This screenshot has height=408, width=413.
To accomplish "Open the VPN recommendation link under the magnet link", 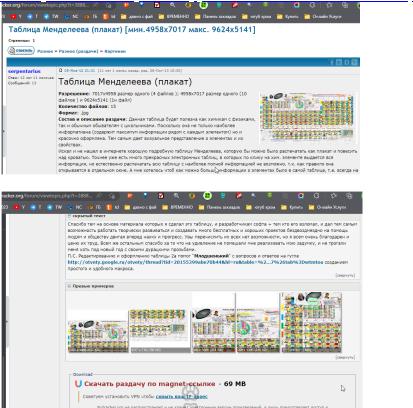I will 181,397.
